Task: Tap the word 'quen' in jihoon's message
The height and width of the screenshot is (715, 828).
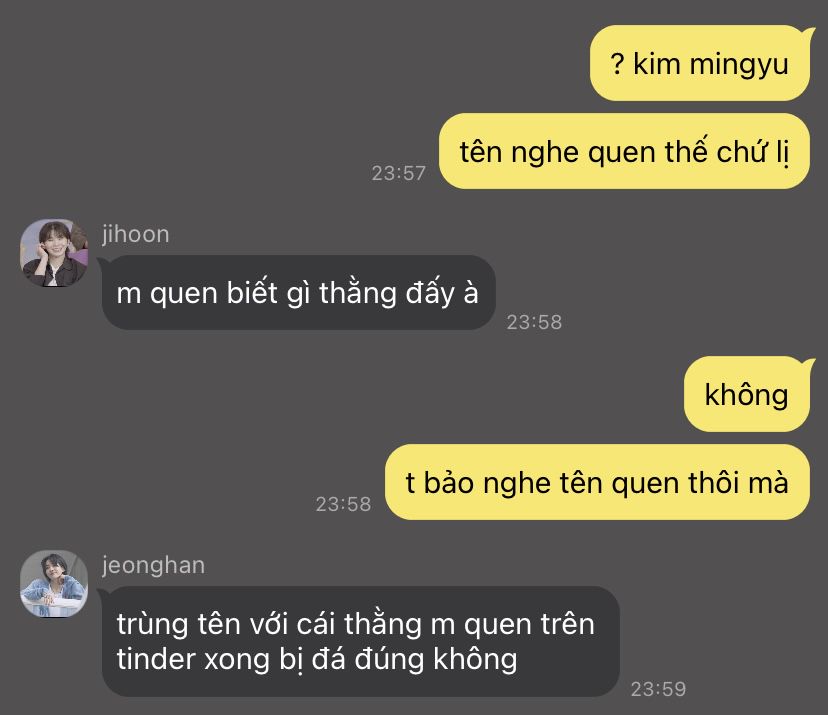Action: point(184,295)
